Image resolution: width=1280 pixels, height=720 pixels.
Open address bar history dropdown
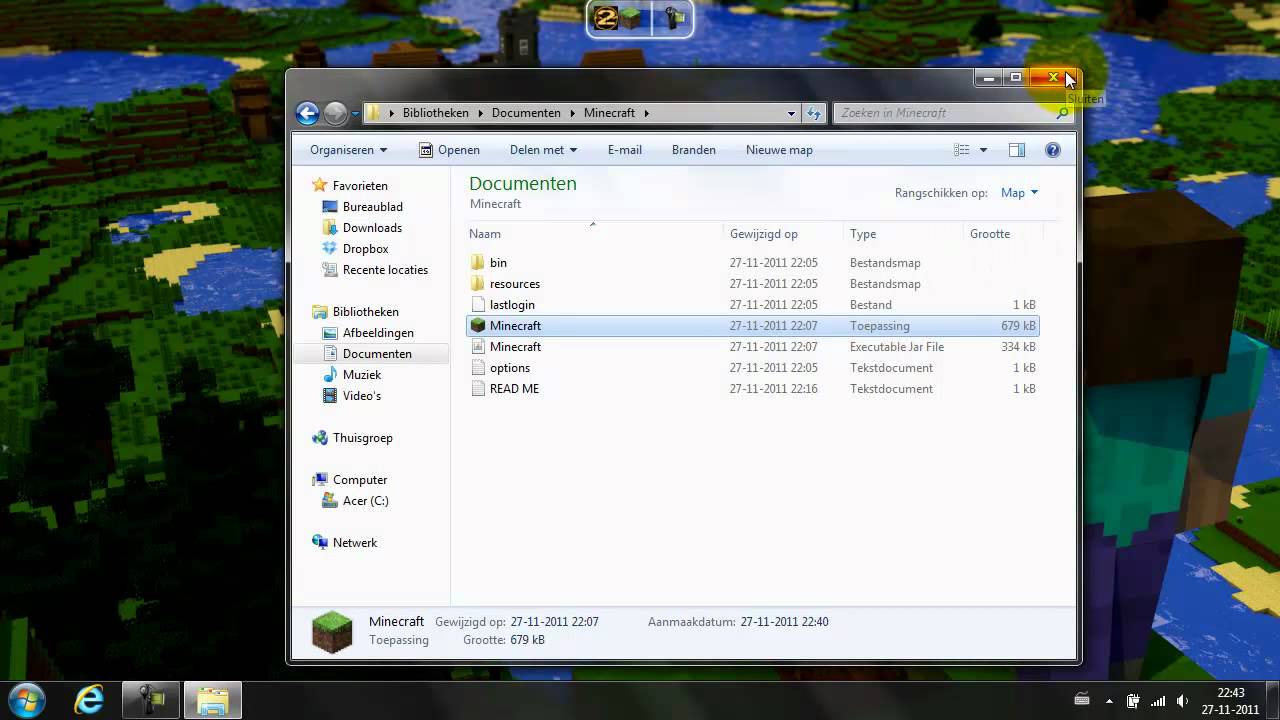[791, 113]
